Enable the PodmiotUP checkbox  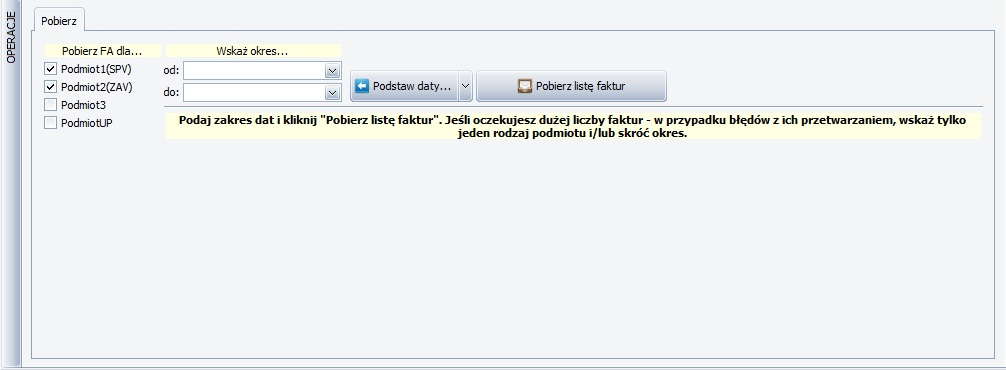50,123
